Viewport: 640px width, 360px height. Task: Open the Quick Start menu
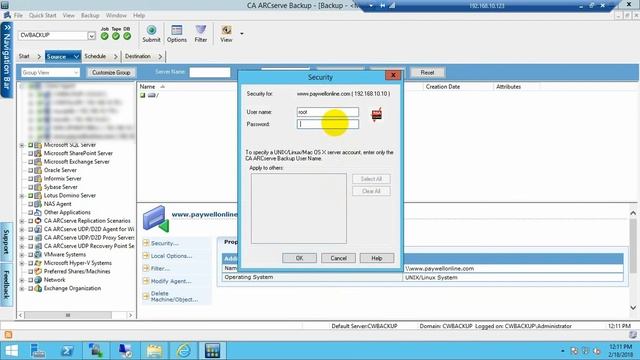42,15
